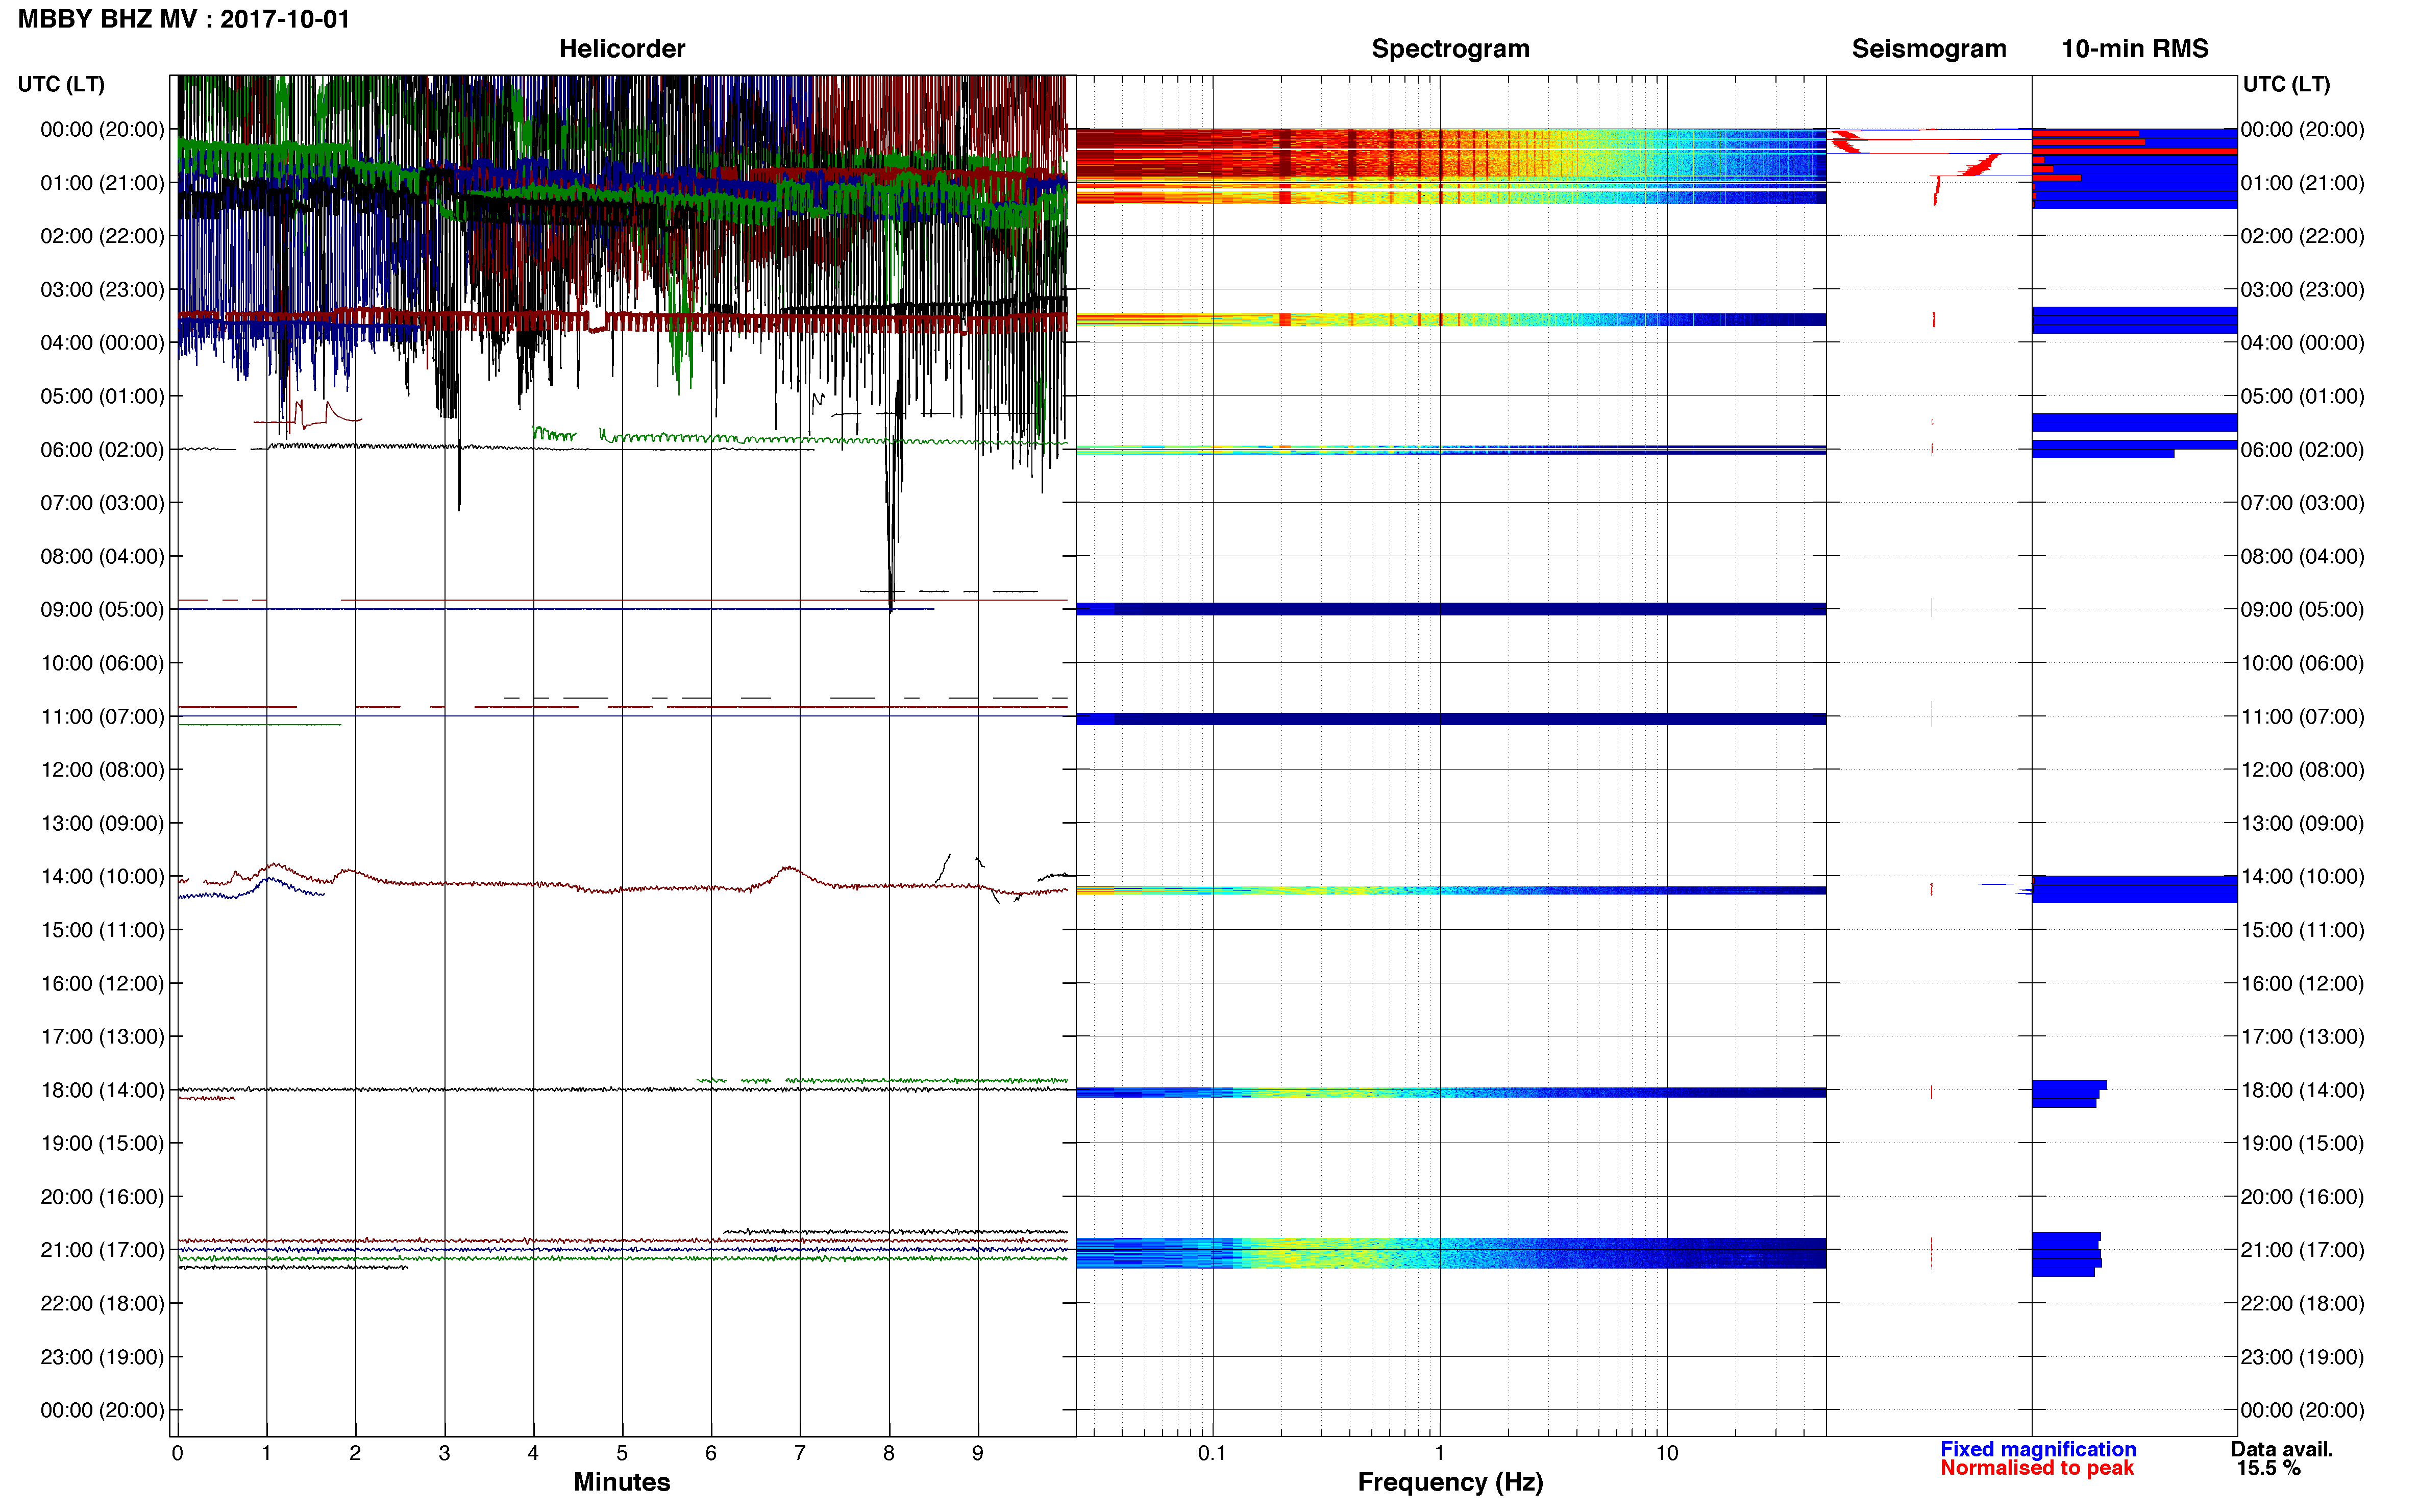
Task: Click left time label '05:00 (01:00)'
Action: click(102, 396)
